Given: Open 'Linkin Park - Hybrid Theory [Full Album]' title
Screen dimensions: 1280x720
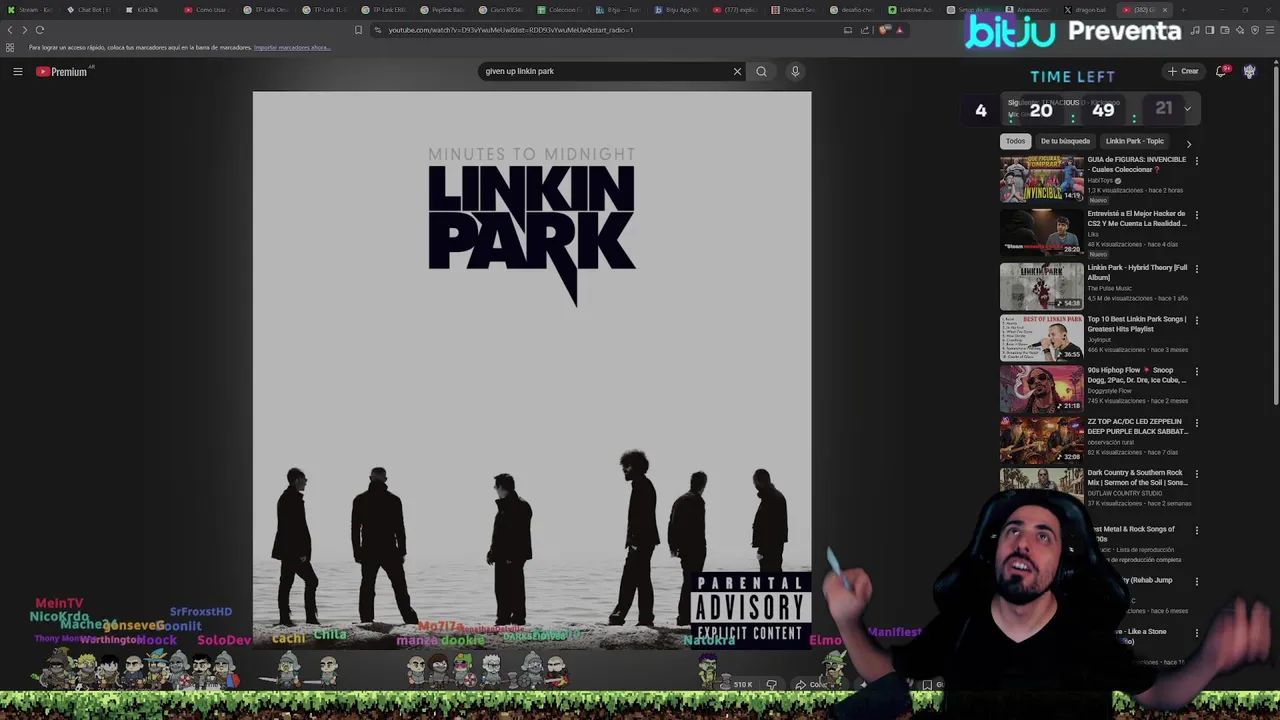Looking at the screenshot, I should click(x=1137, y=272).
